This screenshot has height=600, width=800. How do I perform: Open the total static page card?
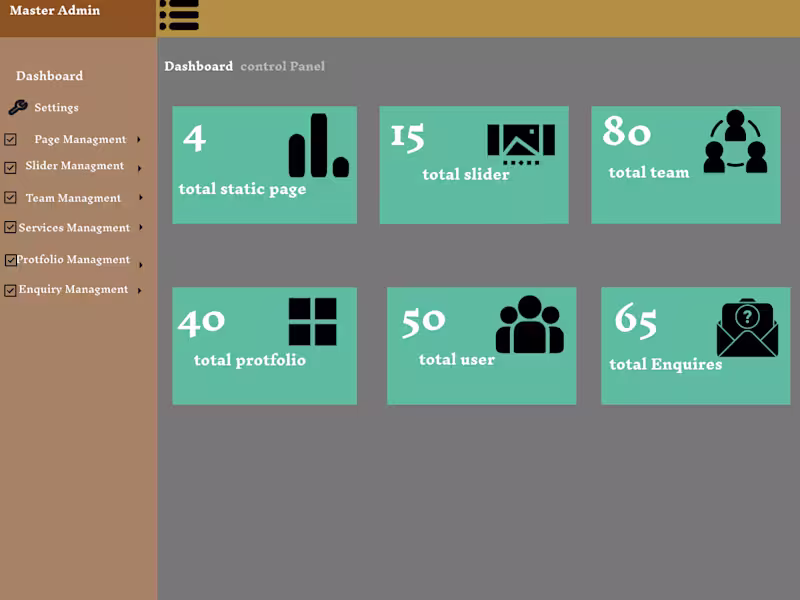pyautogui.click(x=264, y=165)
